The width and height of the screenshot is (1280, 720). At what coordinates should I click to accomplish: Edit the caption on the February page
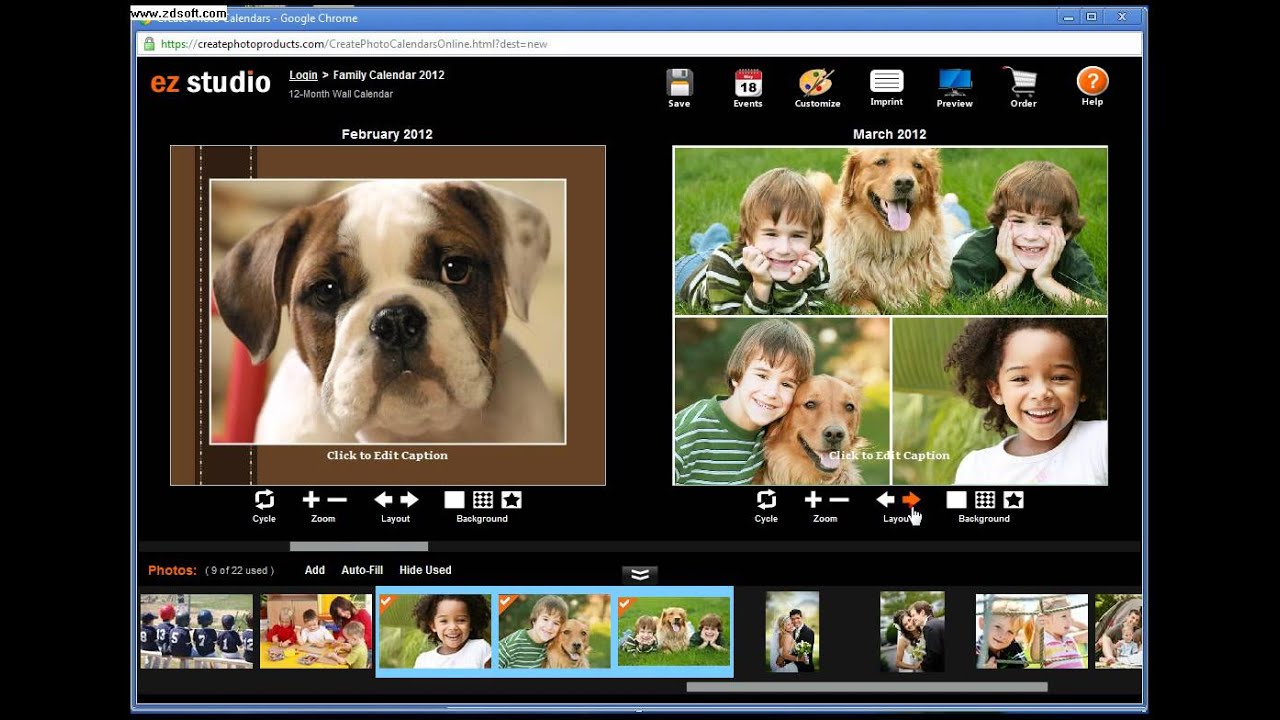click(x=387, y=455)
